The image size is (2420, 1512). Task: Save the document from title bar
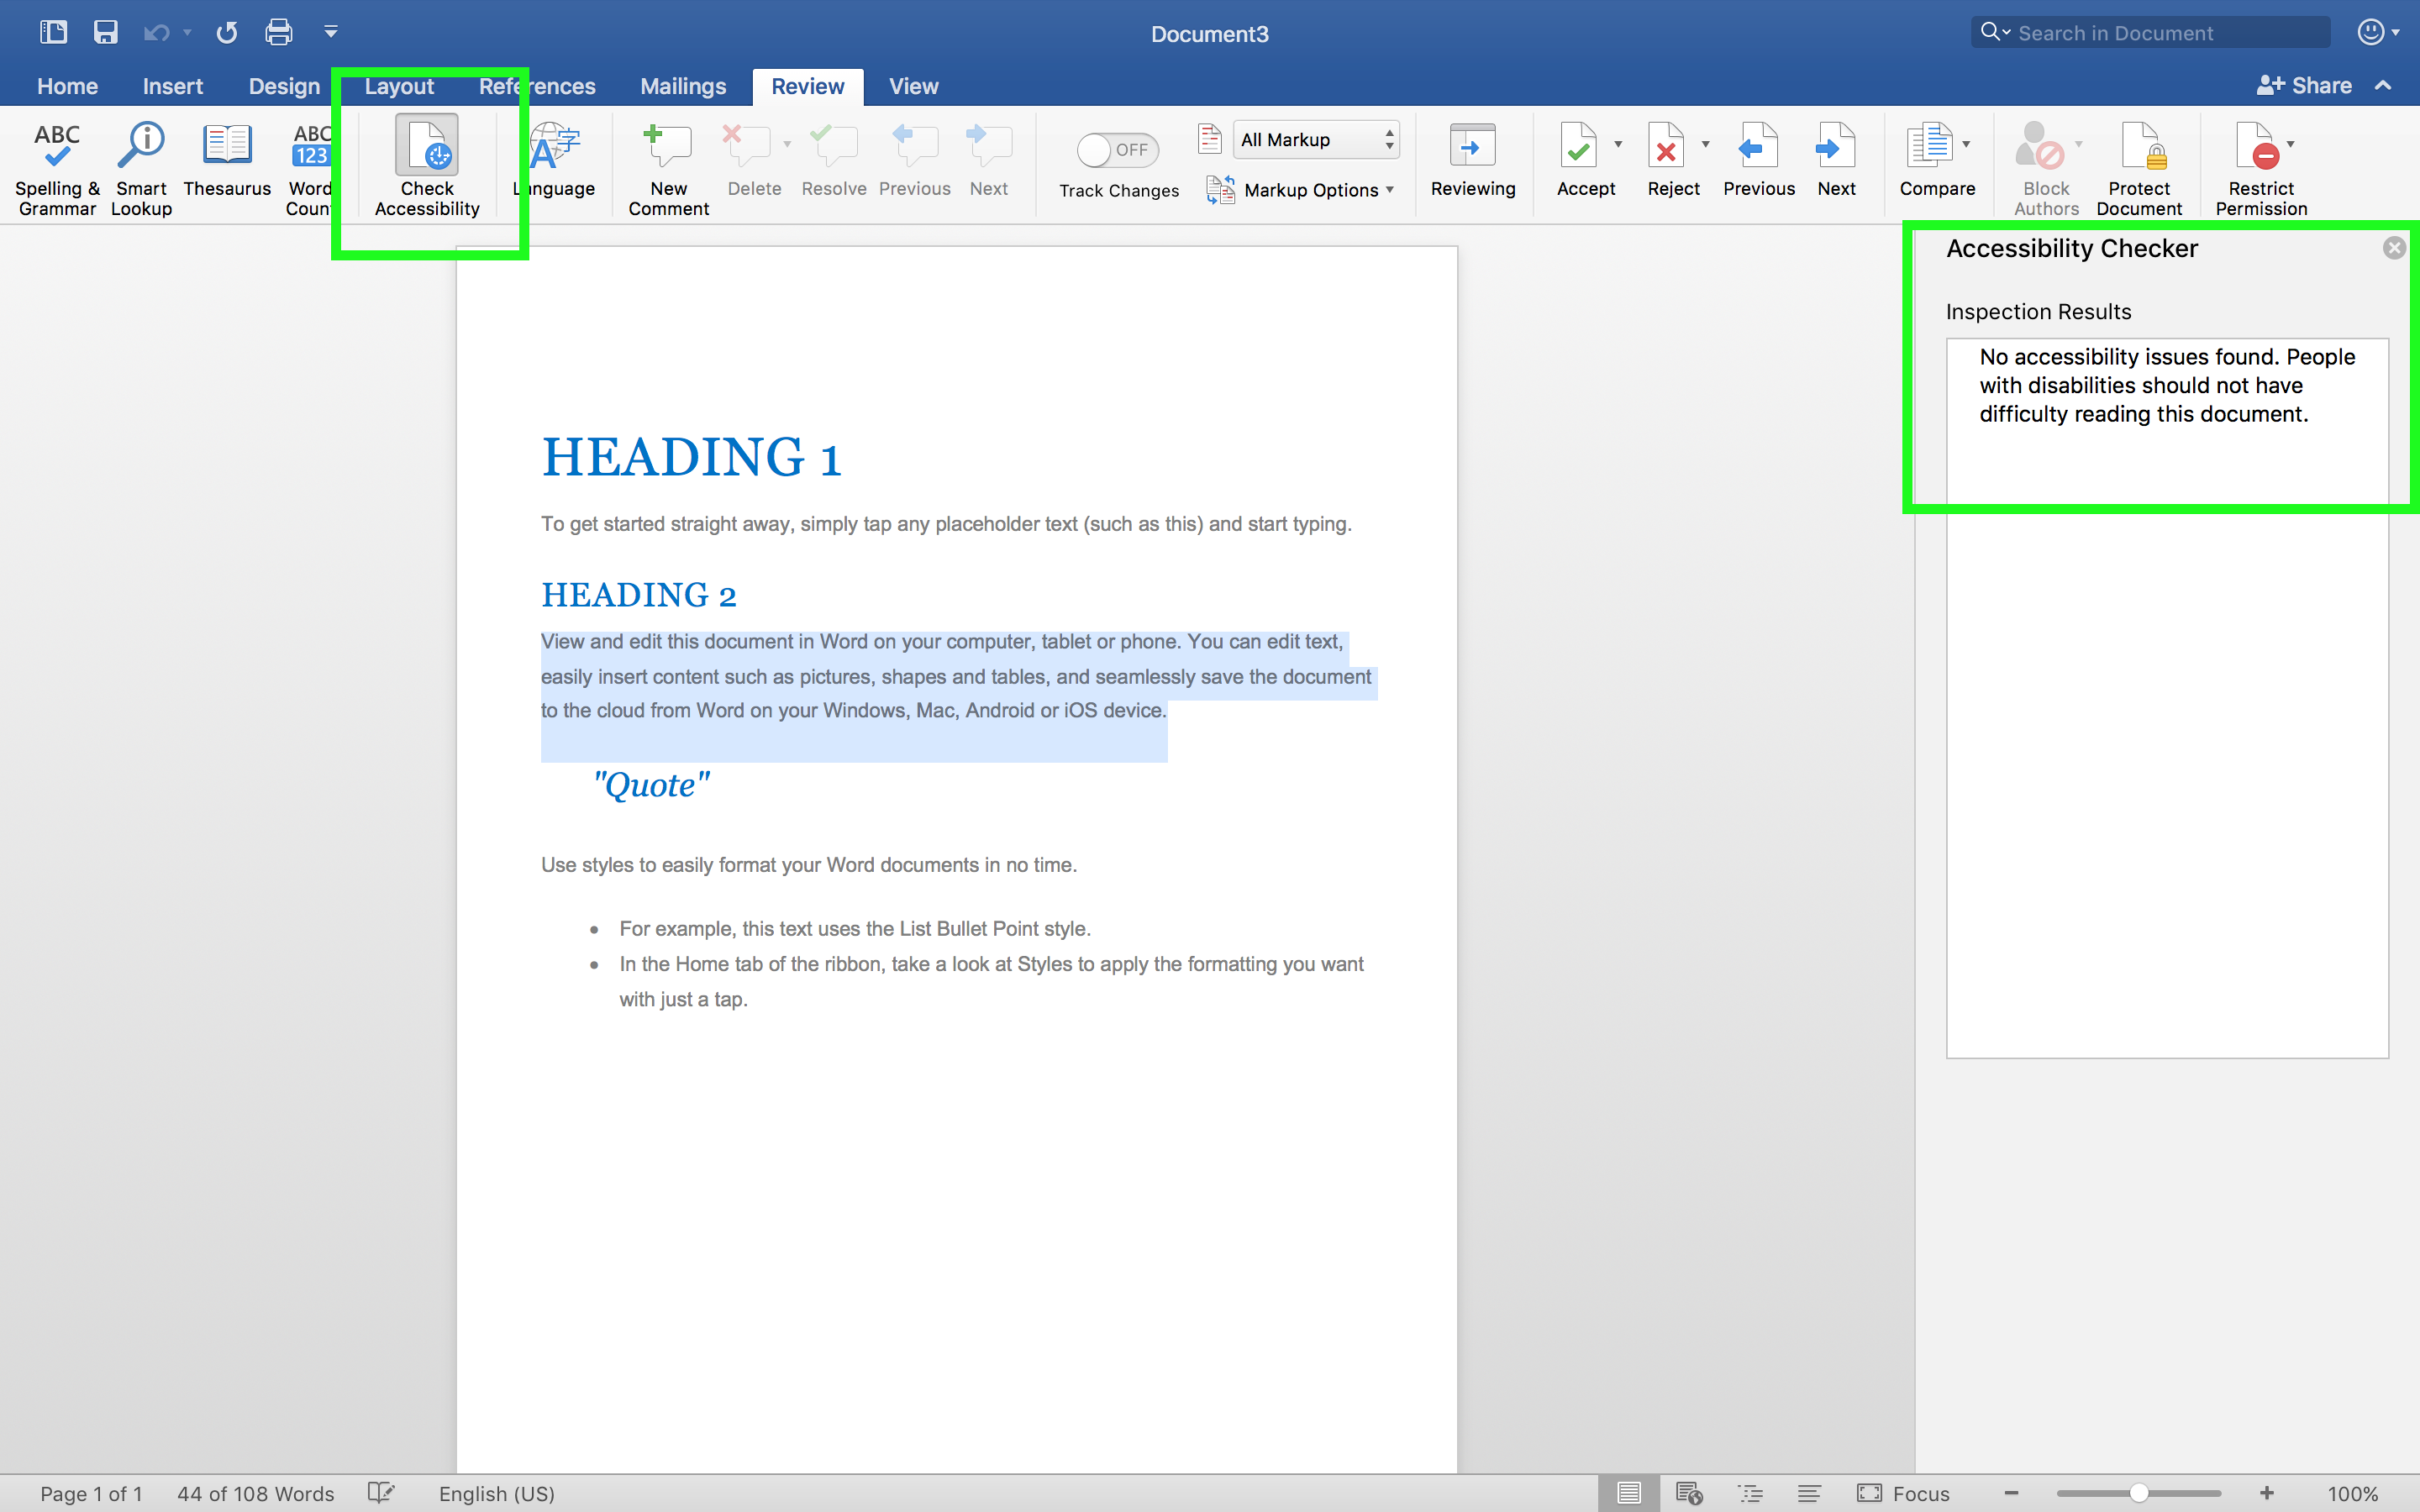[106, 32]
